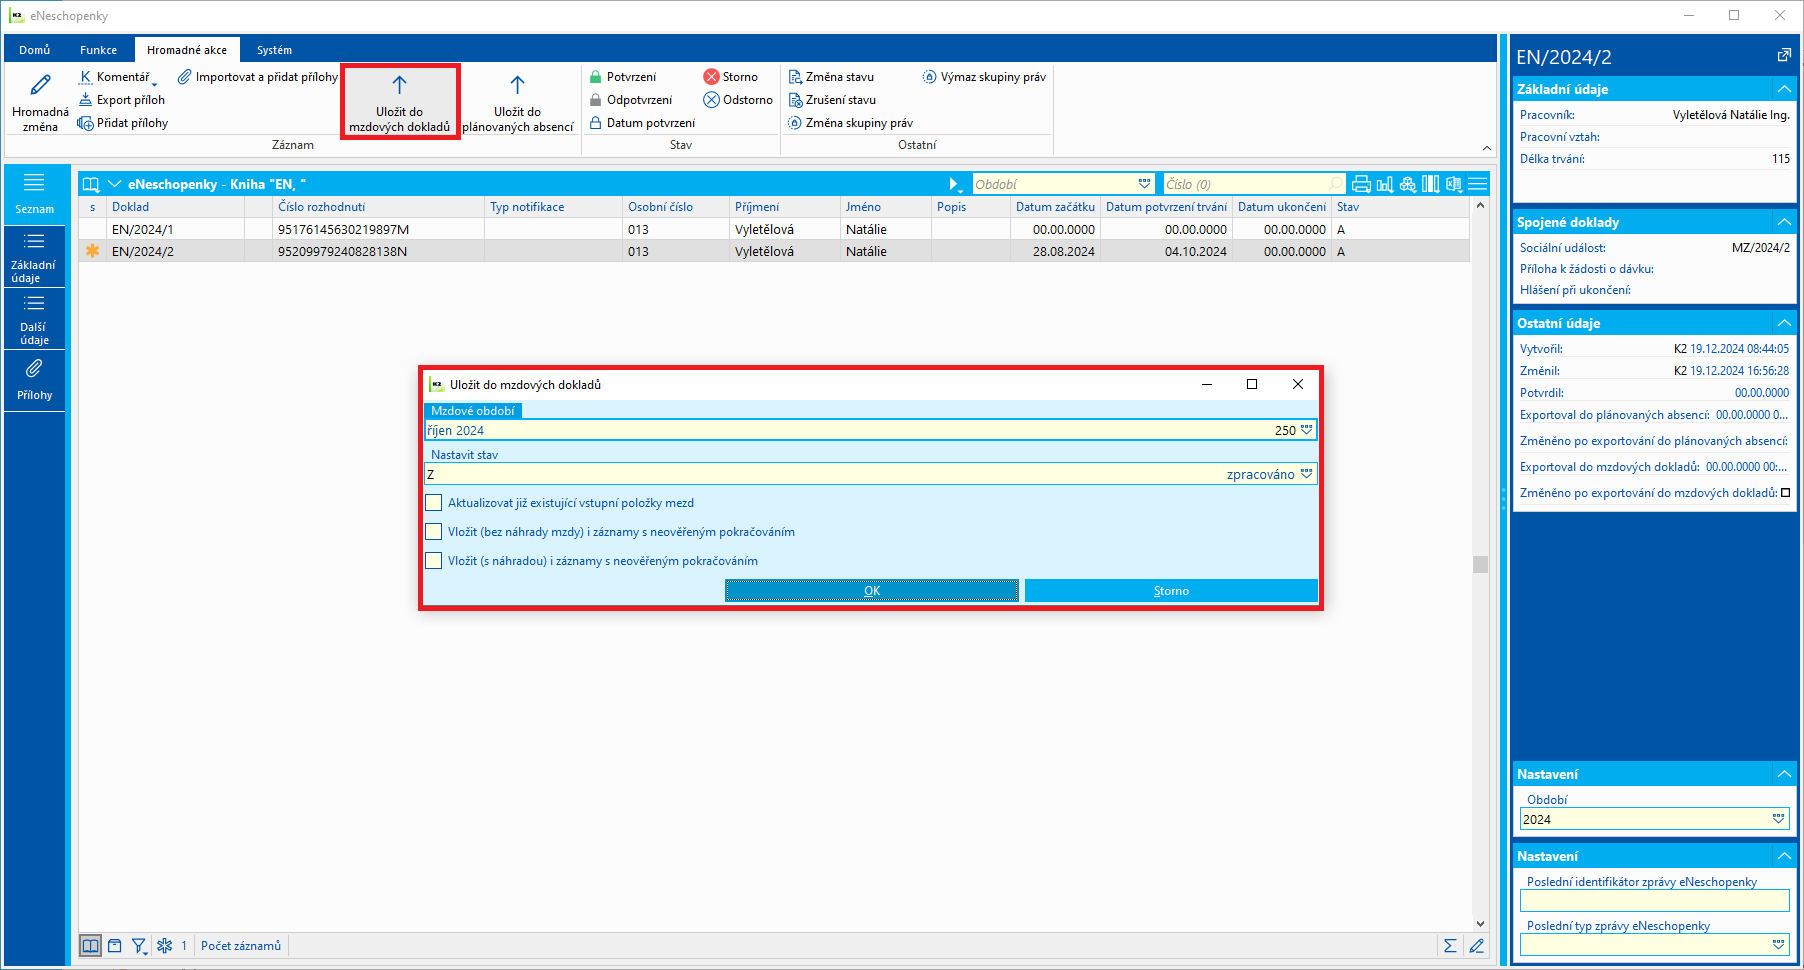This screenshot has width=1804, height=970.
Task: Open Poslední typ zprávy eNeschopenky dropdown
Action: pyautogui.click(x=1778, y=944)
